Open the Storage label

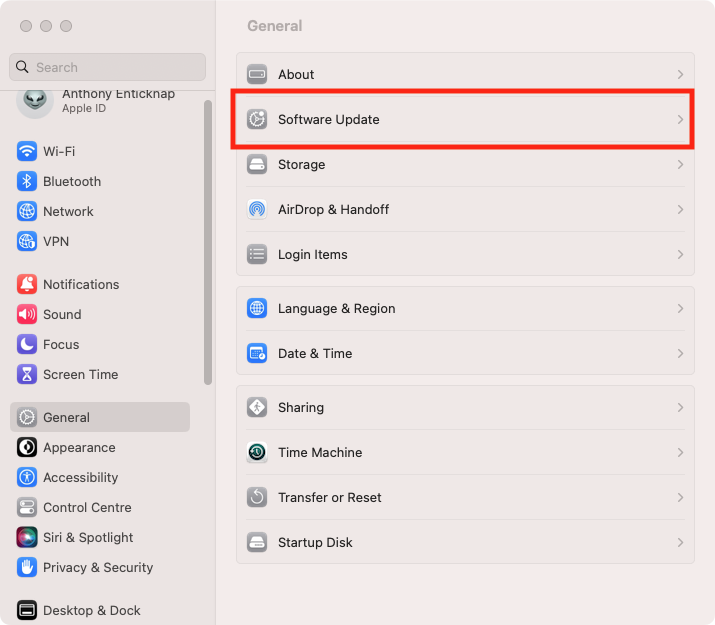click(301, 165)
